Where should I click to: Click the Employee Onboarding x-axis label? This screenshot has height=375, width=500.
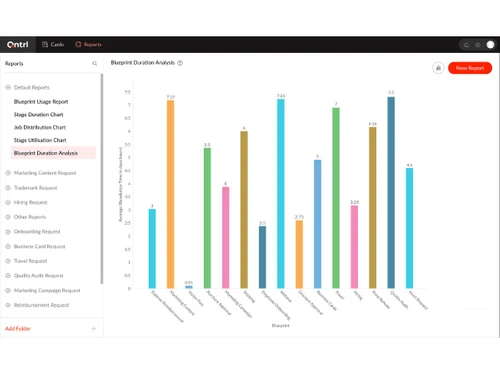click(x=276, y=305)
